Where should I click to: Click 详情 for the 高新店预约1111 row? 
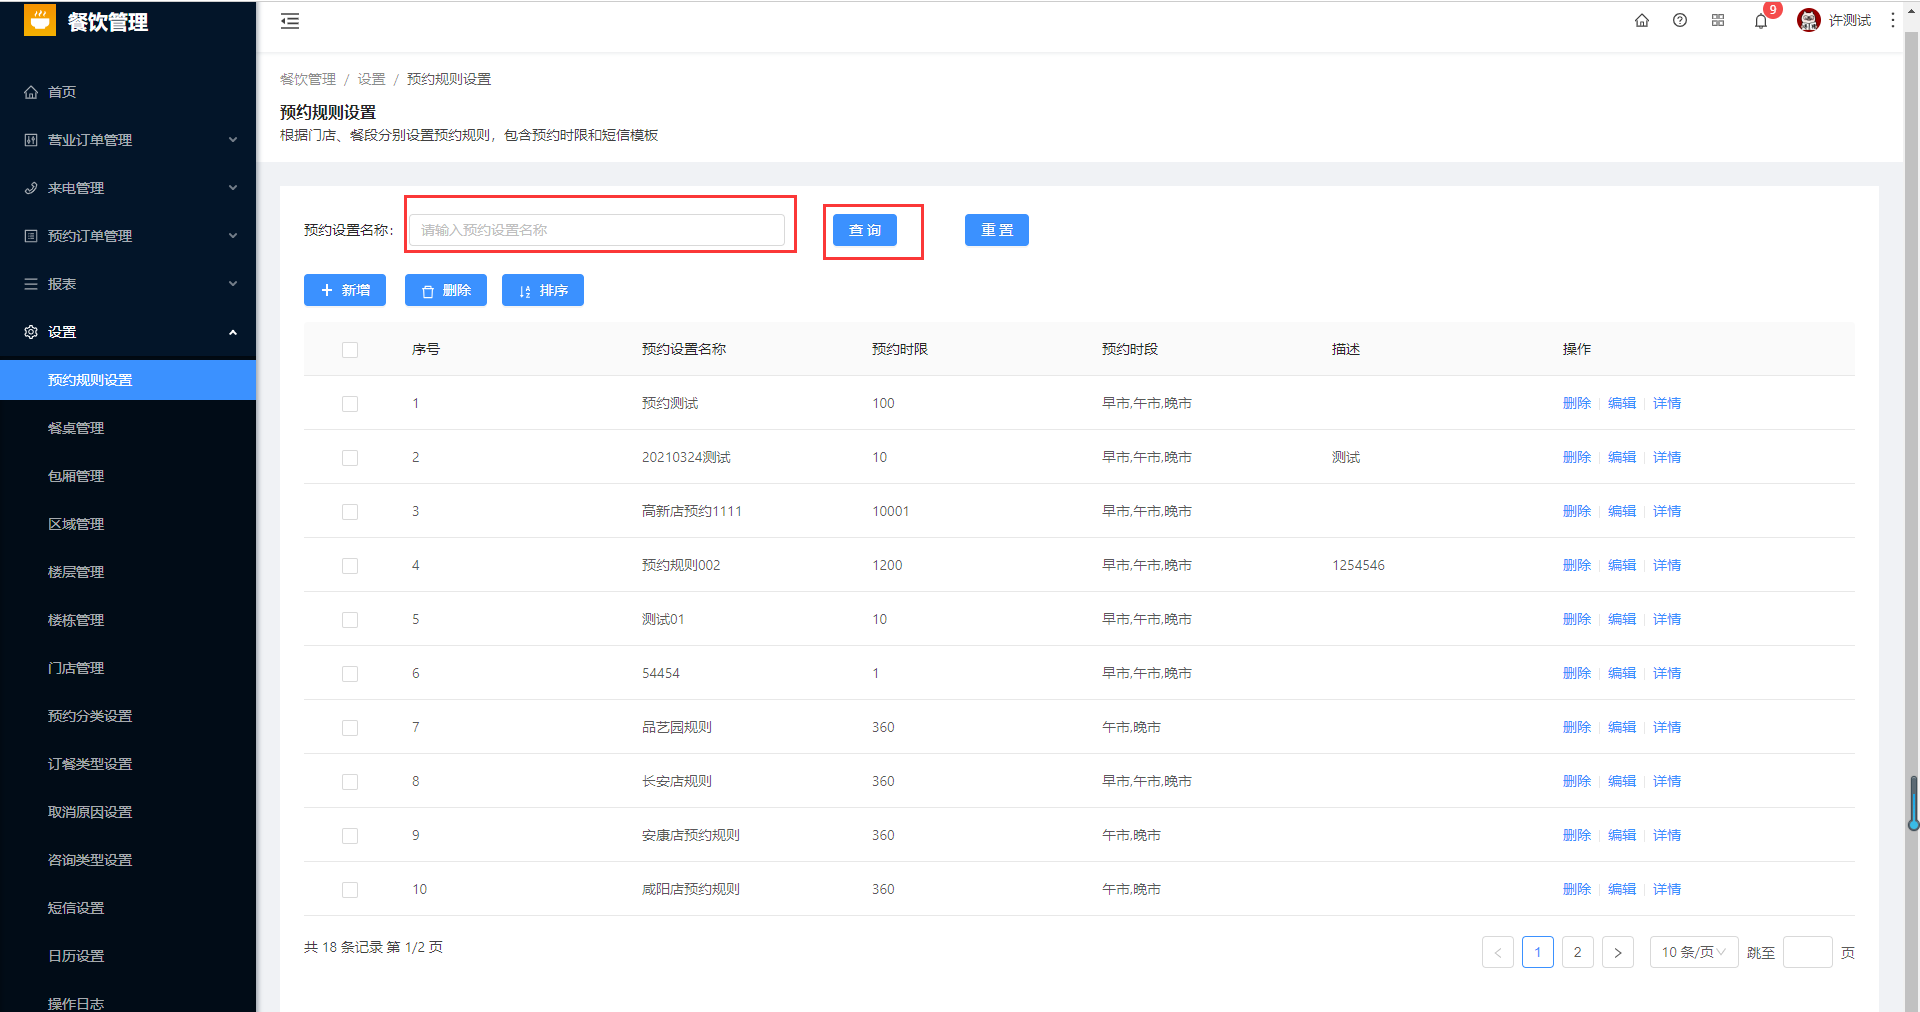tap(1667, 511)
